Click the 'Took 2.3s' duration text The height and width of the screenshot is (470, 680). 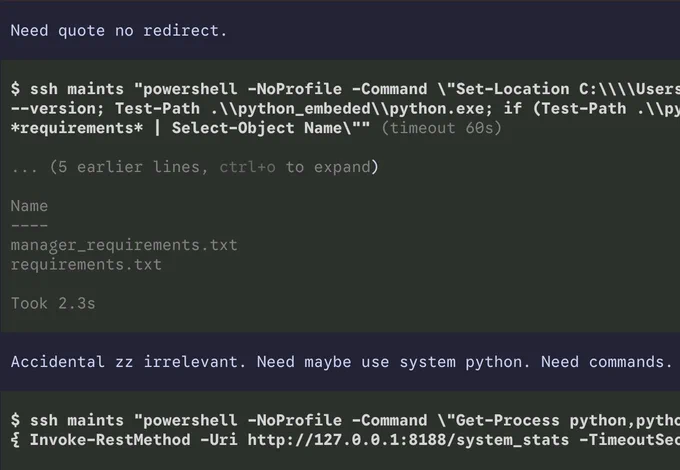53,304
